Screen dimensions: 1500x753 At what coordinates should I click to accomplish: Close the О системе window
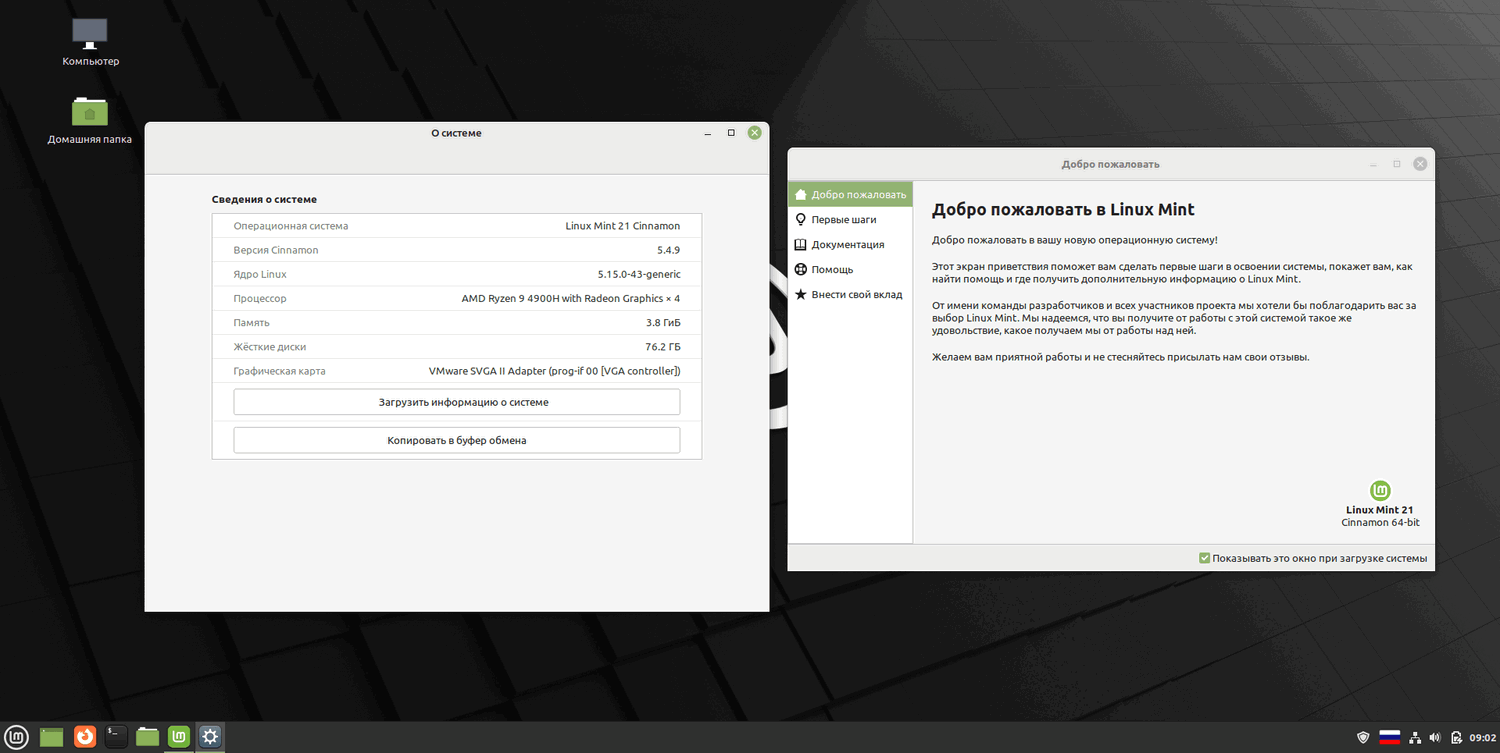(x=755, y=133)
